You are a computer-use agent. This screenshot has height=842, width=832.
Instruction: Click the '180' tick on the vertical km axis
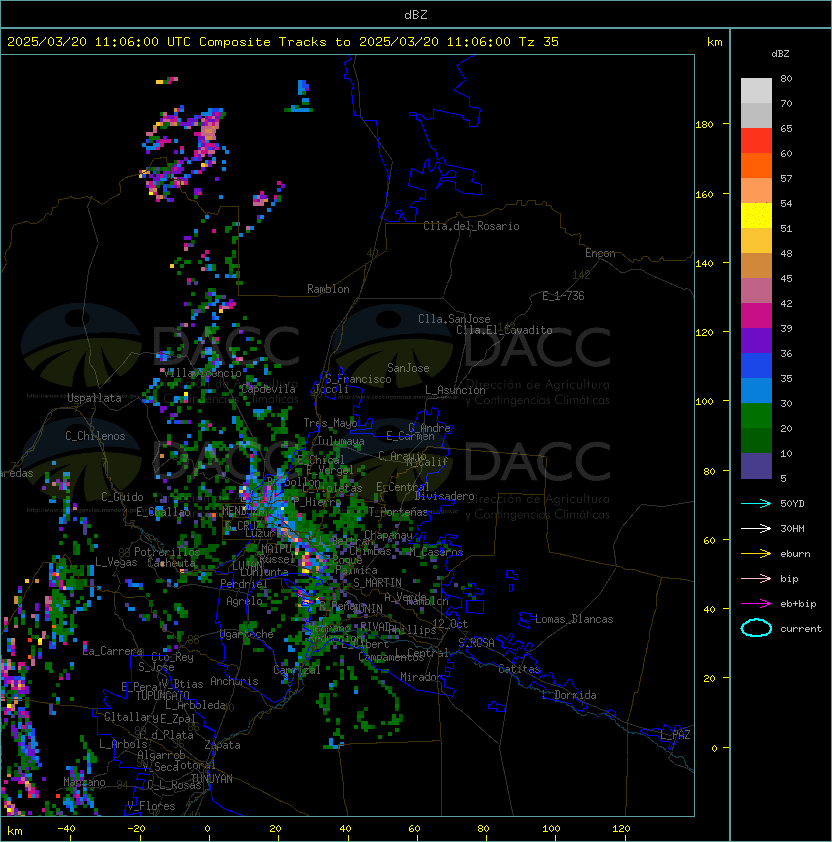(x=704, y=124)
